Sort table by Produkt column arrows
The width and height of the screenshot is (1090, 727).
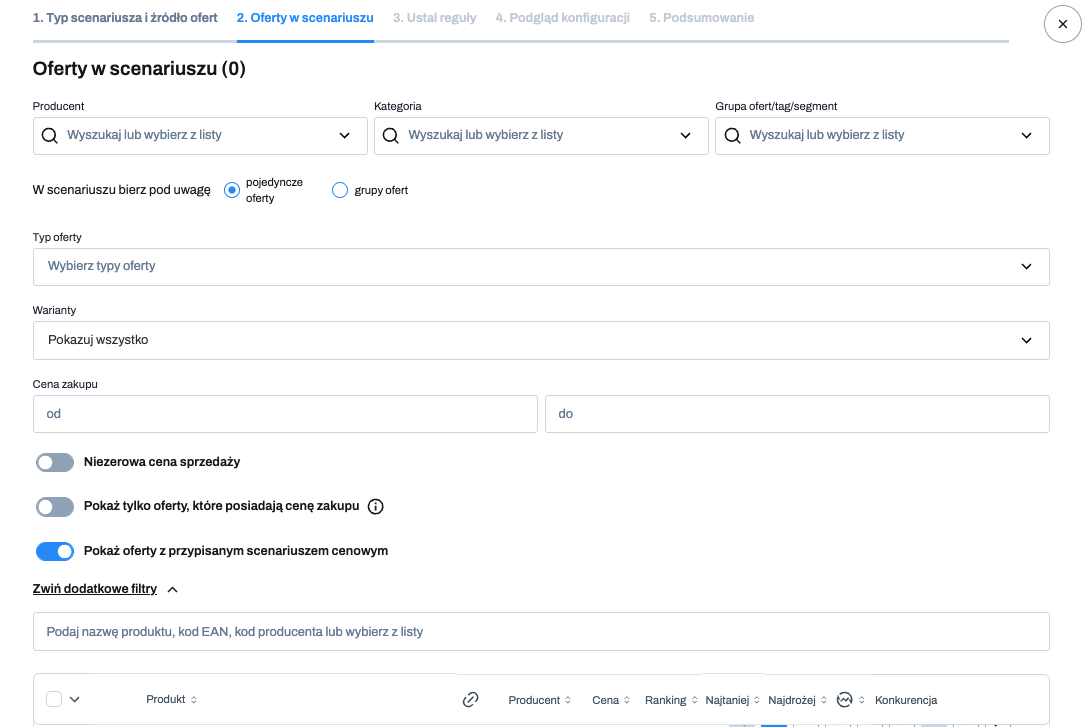click(194, 700)
